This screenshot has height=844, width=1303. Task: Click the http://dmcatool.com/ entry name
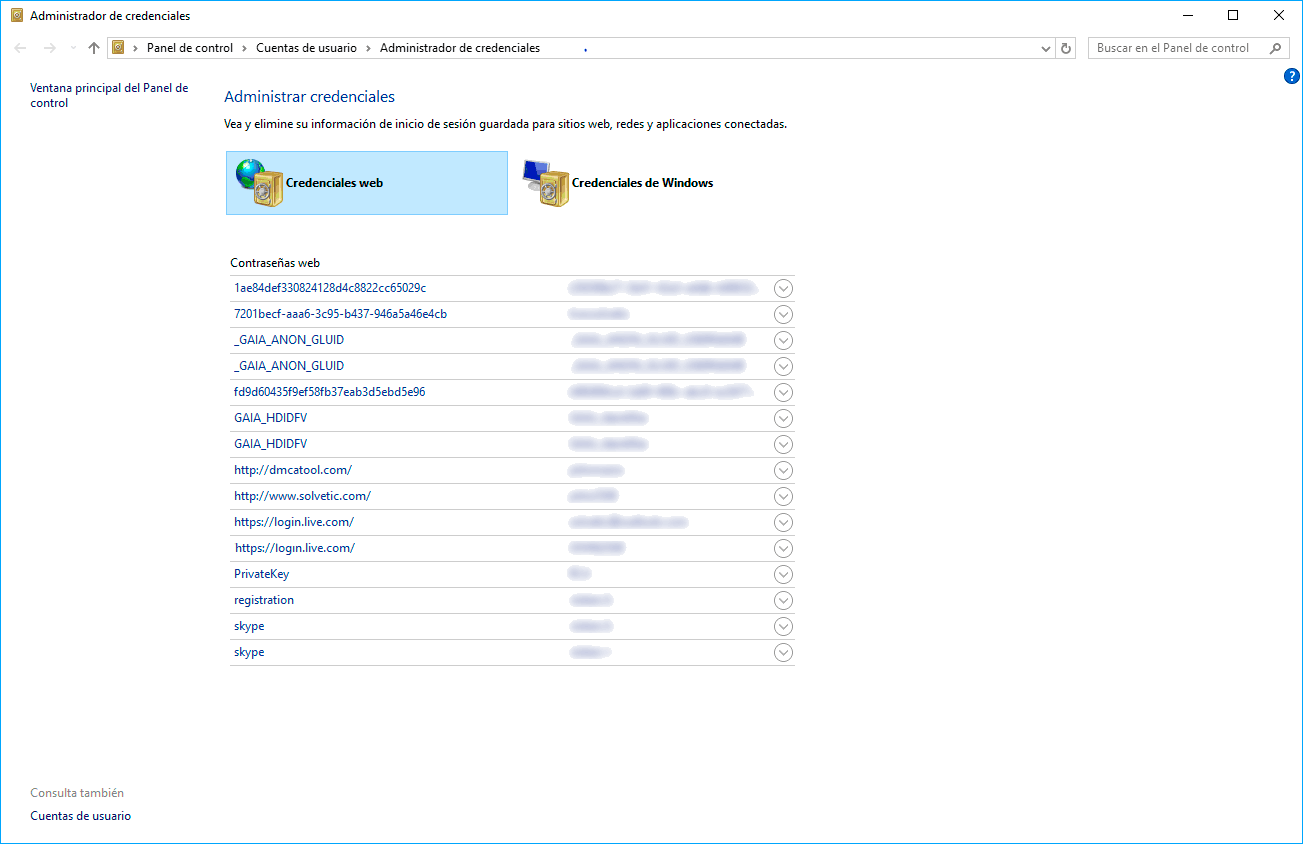pos(293,470)
